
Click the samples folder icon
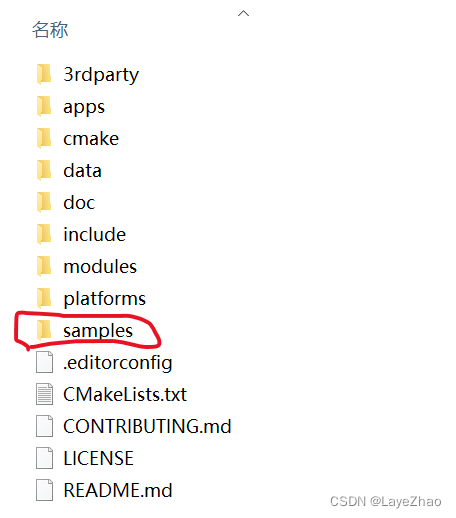tap(44, 330)
